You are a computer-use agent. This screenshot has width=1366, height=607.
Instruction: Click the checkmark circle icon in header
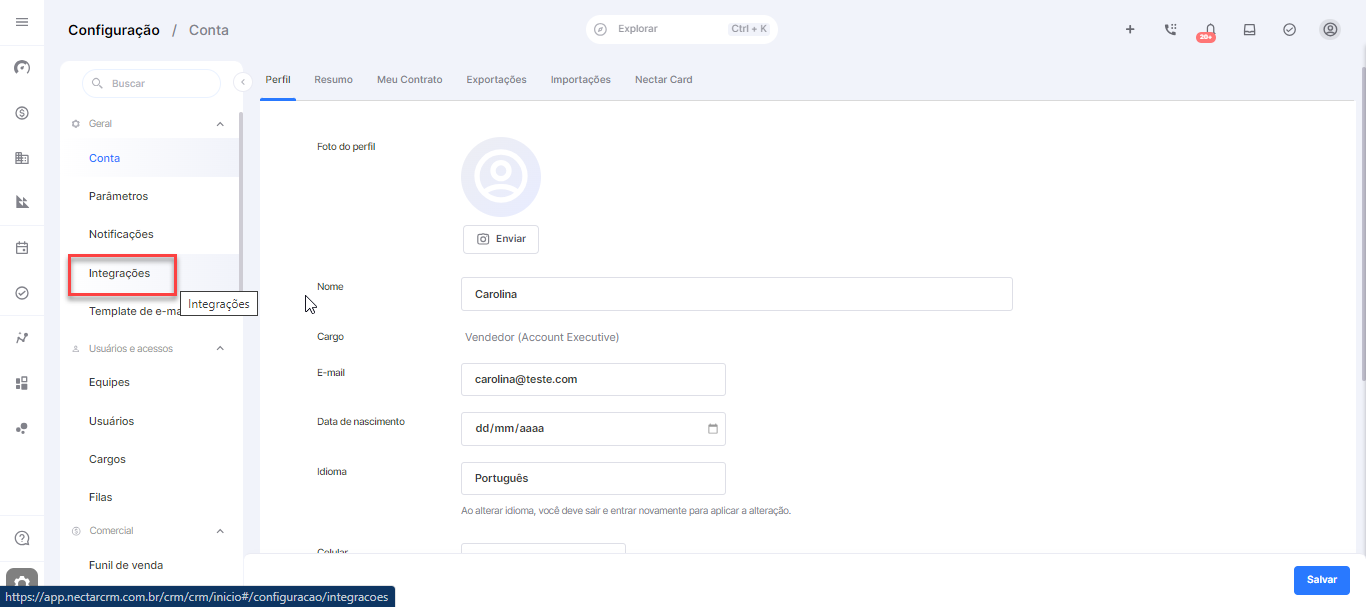point(1290,30)
